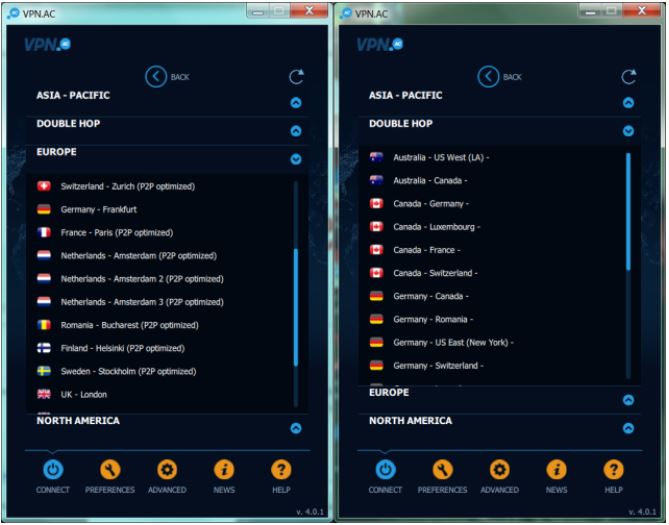The height and width of the screenshot is (525, 669).
Task: Expand North America section in right window
Action: point(628,428)
